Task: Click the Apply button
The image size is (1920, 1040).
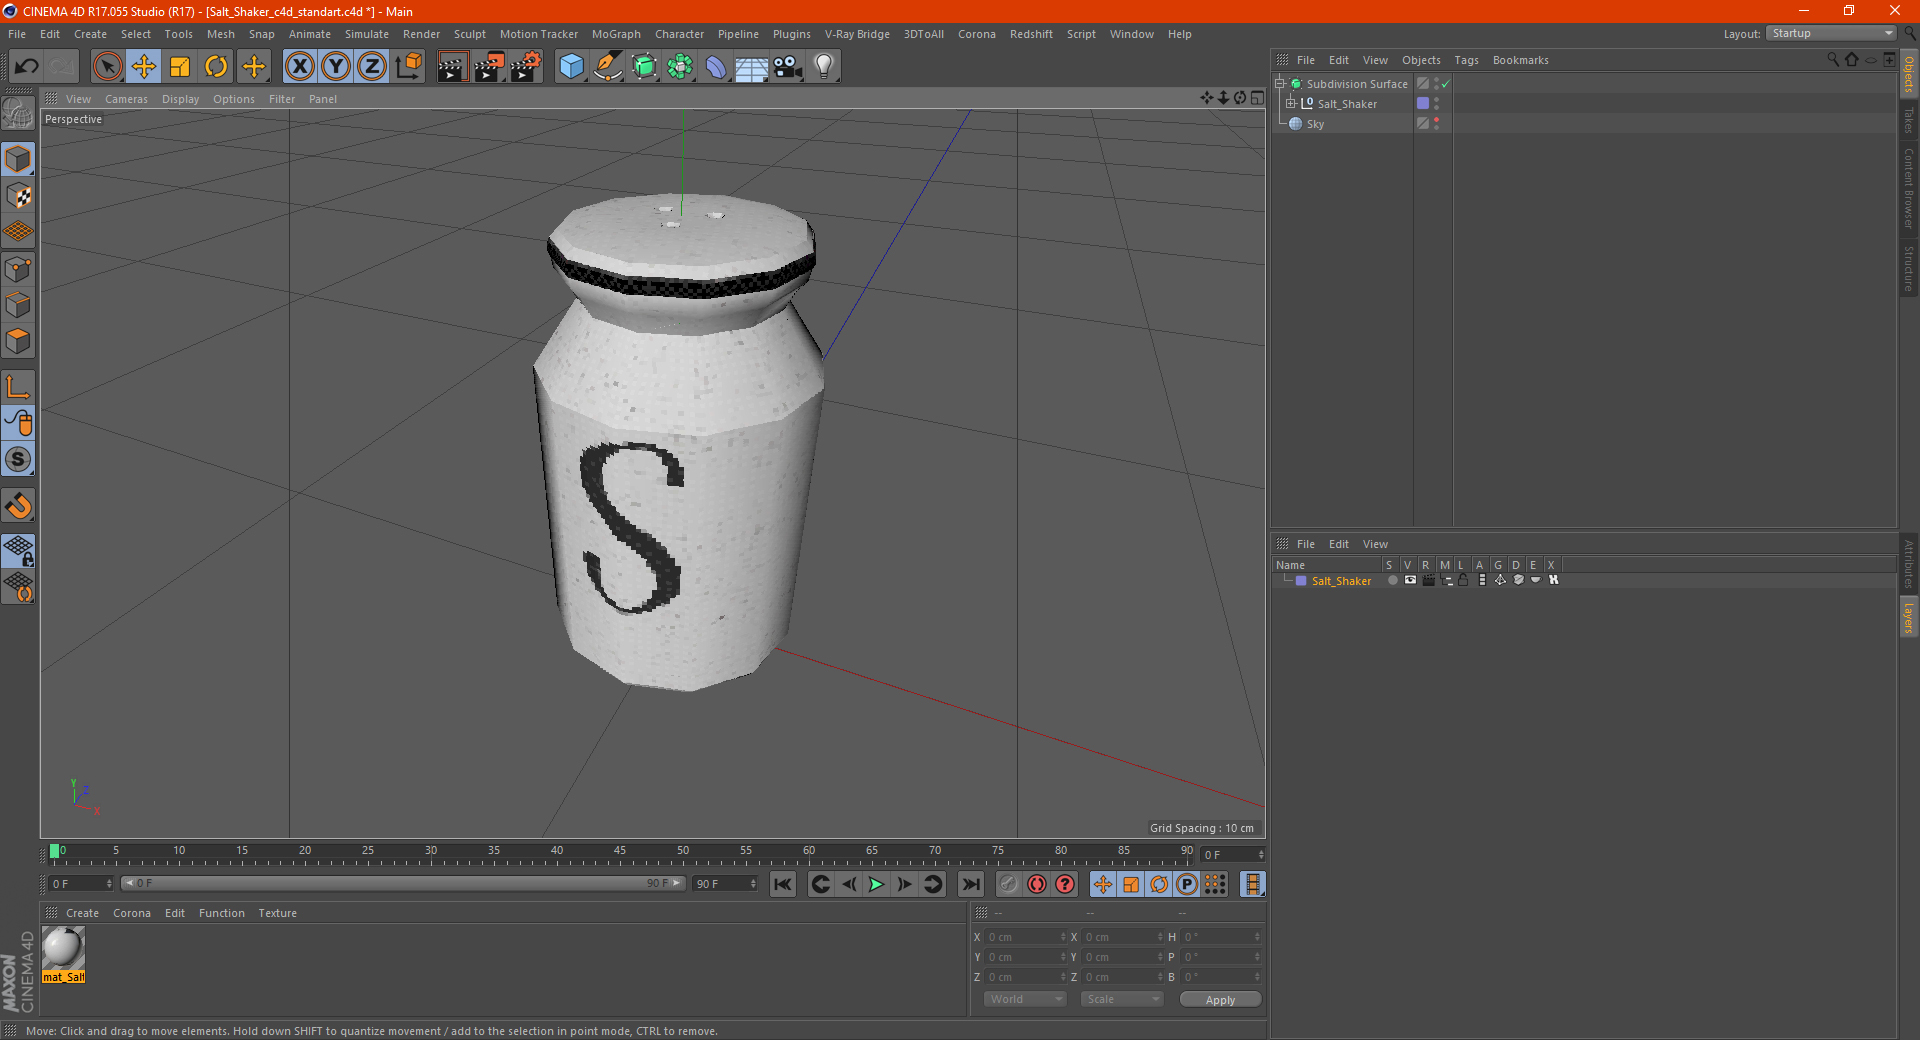Action: pyautogui.click(x=1220, y=1000)
